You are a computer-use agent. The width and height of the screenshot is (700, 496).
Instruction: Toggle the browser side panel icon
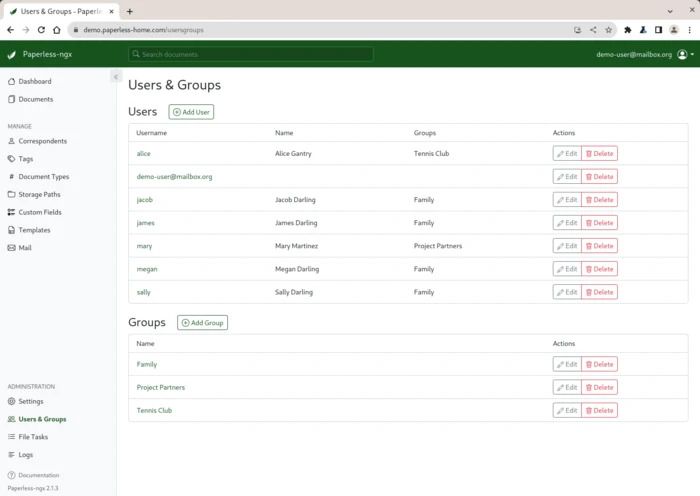click(658, 30)
